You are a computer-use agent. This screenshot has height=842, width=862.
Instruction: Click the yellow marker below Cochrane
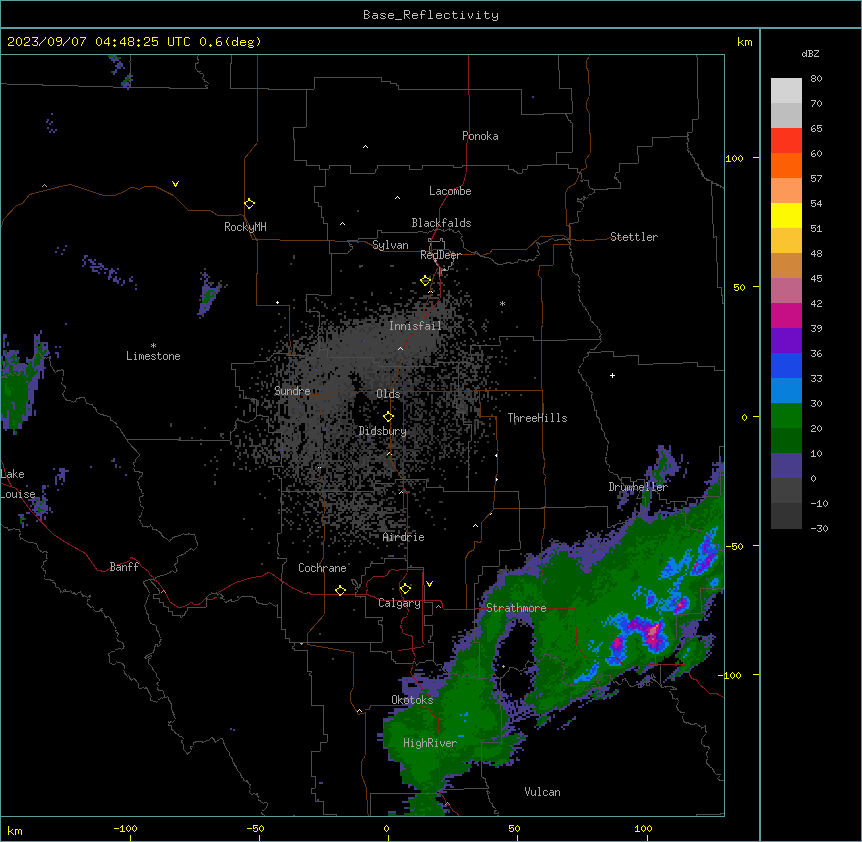click(340, 590)
